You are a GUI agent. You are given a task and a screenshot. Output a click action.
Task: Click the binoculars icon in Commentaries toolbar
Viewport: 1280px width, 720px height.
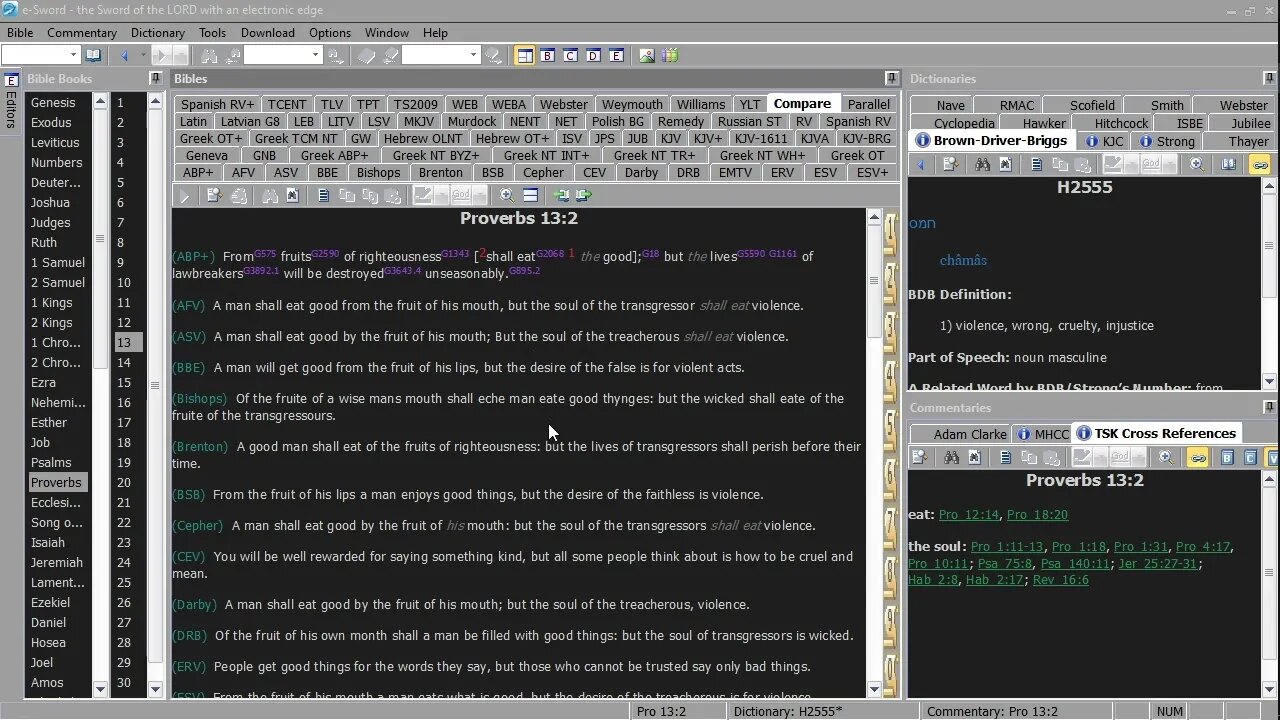tap(952, 458)
